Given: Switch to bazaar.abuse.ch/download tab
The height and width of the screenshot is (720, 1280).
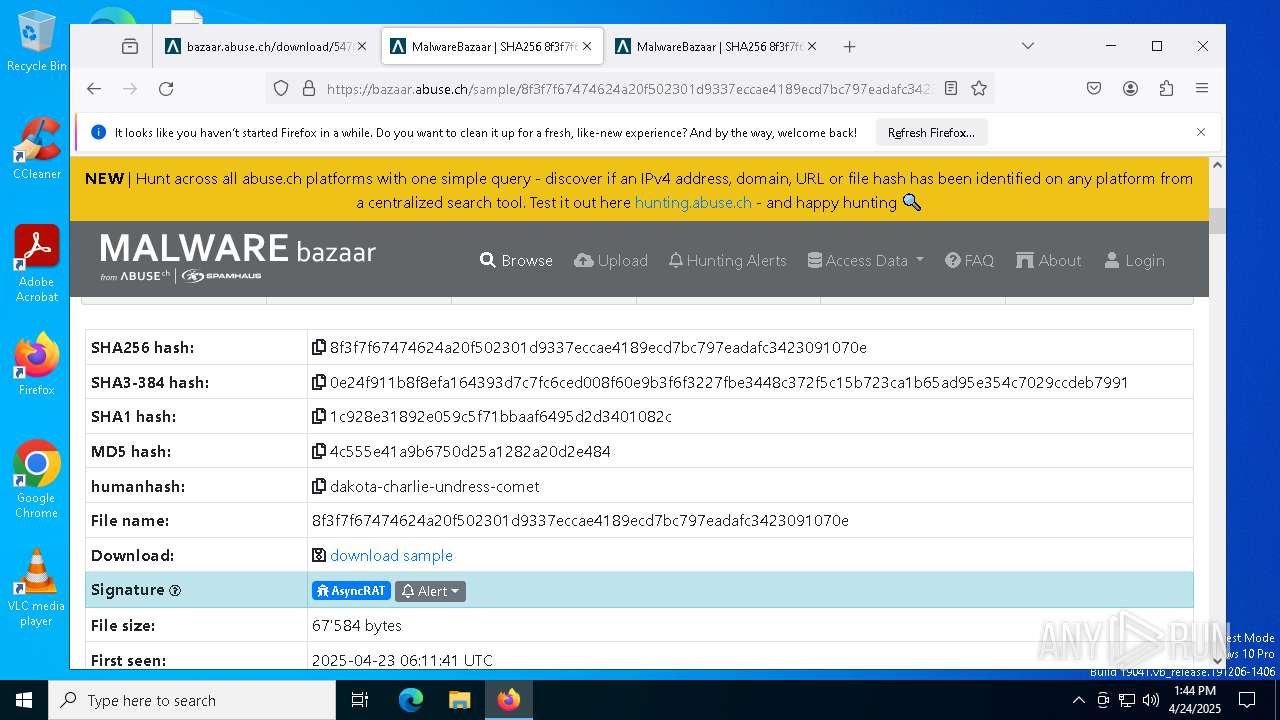Looking at the screenshot, I should pos(265,46).
